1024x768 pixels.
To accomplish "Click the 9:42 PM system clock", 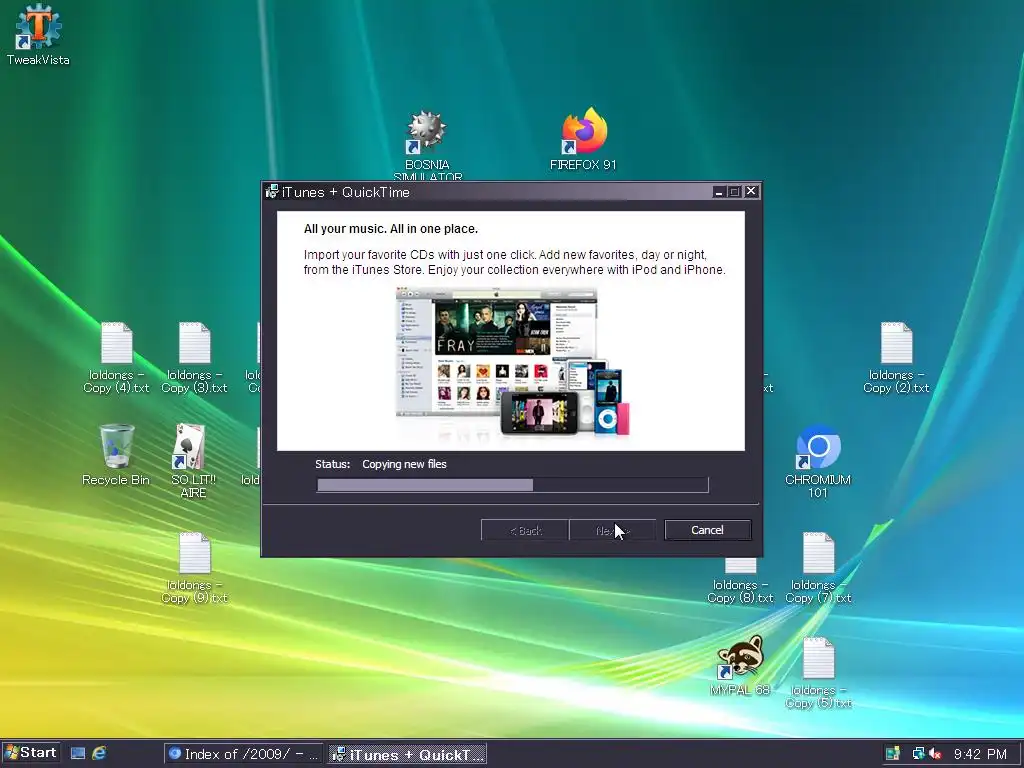I will tap(980, 754).
